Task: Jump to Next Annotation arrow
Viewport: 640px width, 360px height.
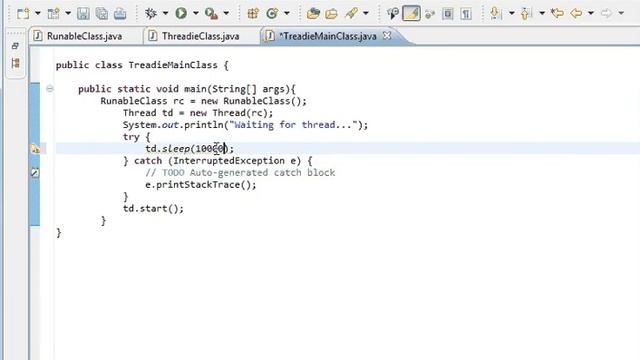Action: coord(496,13)
